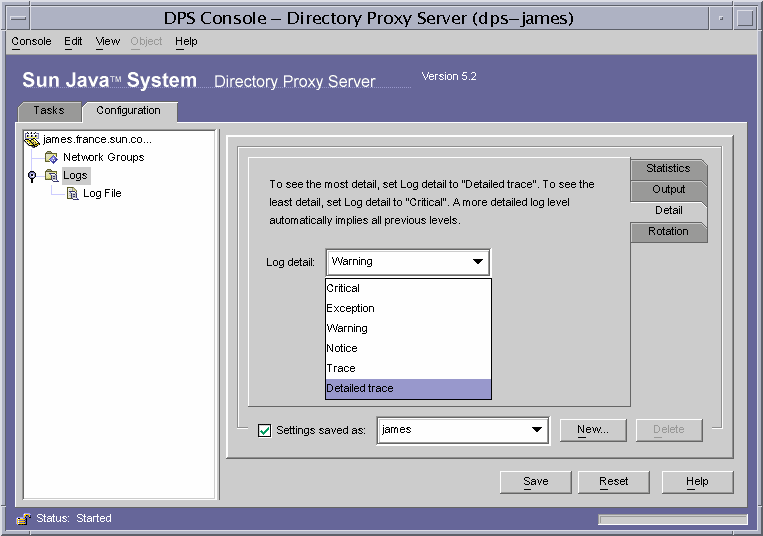This screenshot has width=763, height=536.
Task: Select the Log File tree item
Action: (102, 194)
